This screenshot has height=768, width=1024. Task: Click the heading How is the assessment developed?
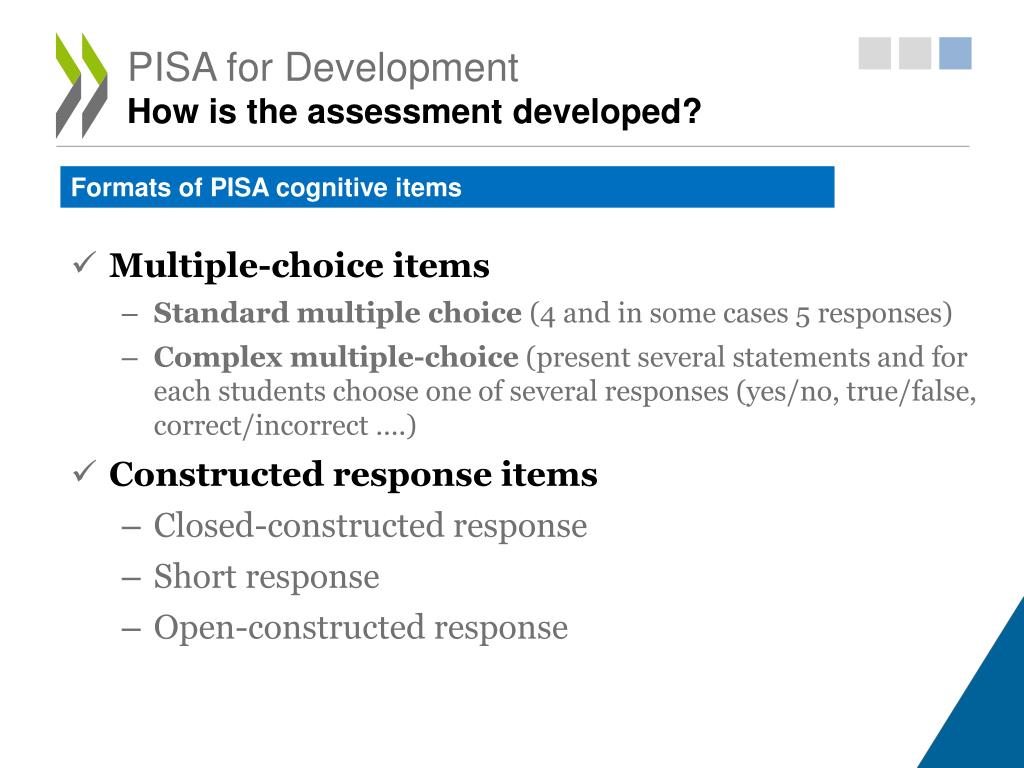414,111
